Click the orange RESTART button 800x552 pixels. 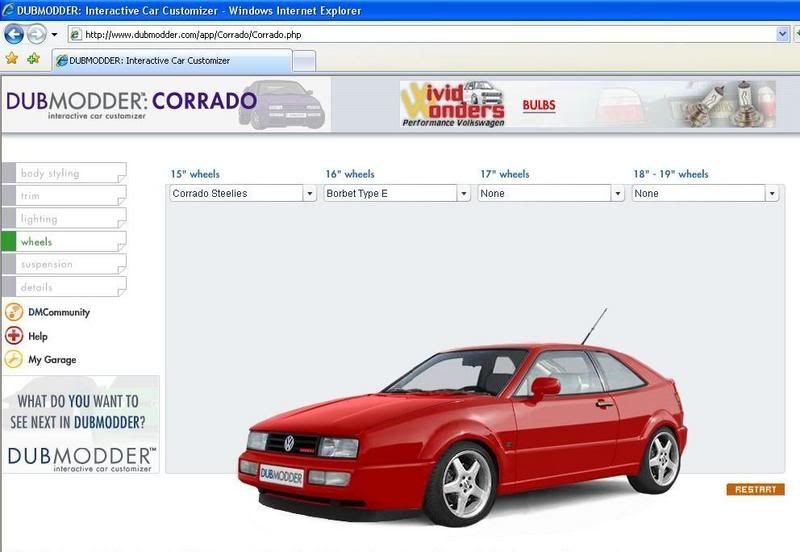pos(756,489)
